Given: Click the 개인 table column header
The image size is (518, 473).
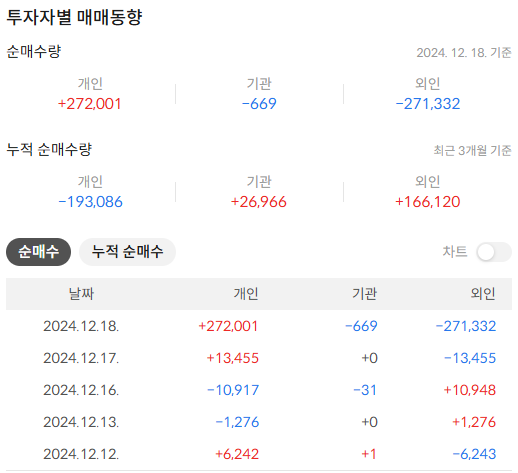Looking at the screenshot, I should (x=246, y=294).
